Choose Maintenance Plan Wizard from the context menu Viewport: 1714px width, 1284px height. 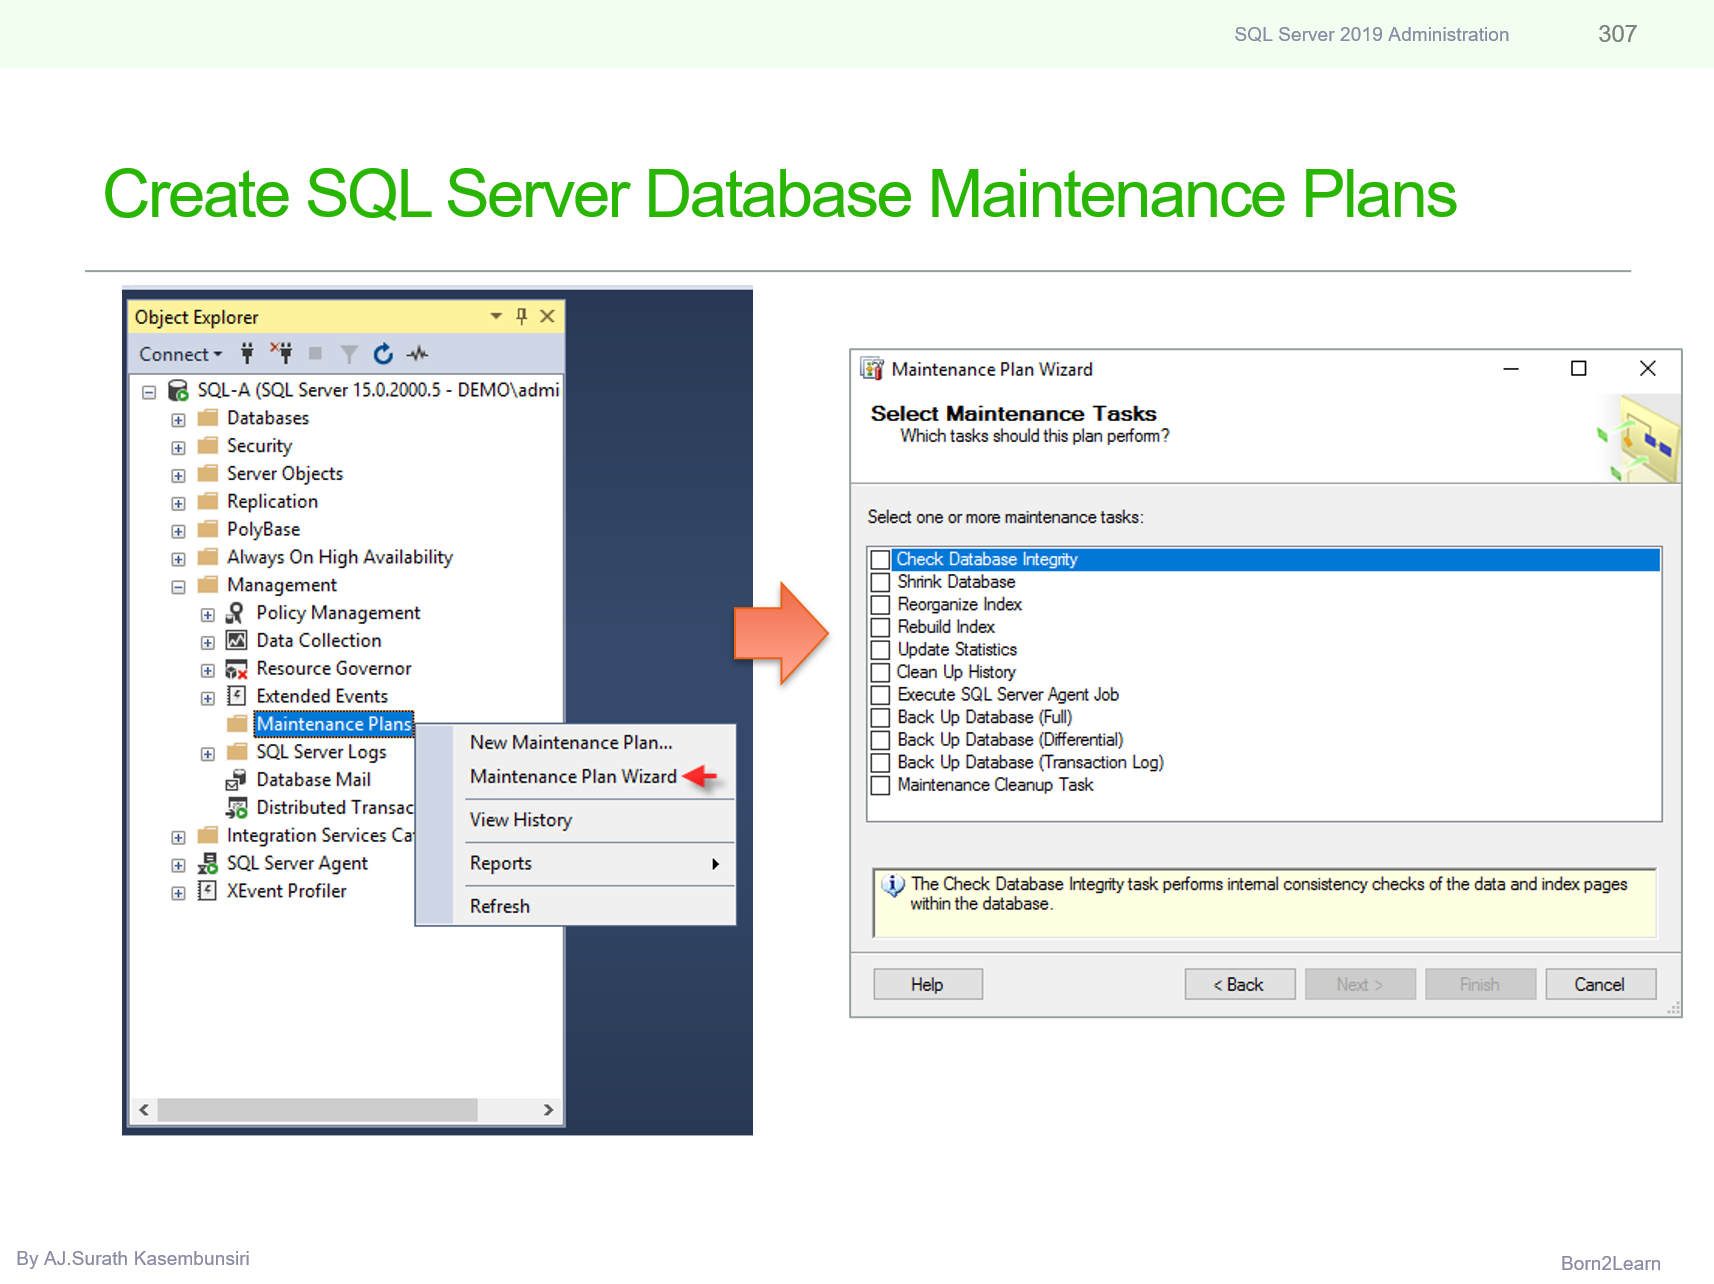point(573,776)
